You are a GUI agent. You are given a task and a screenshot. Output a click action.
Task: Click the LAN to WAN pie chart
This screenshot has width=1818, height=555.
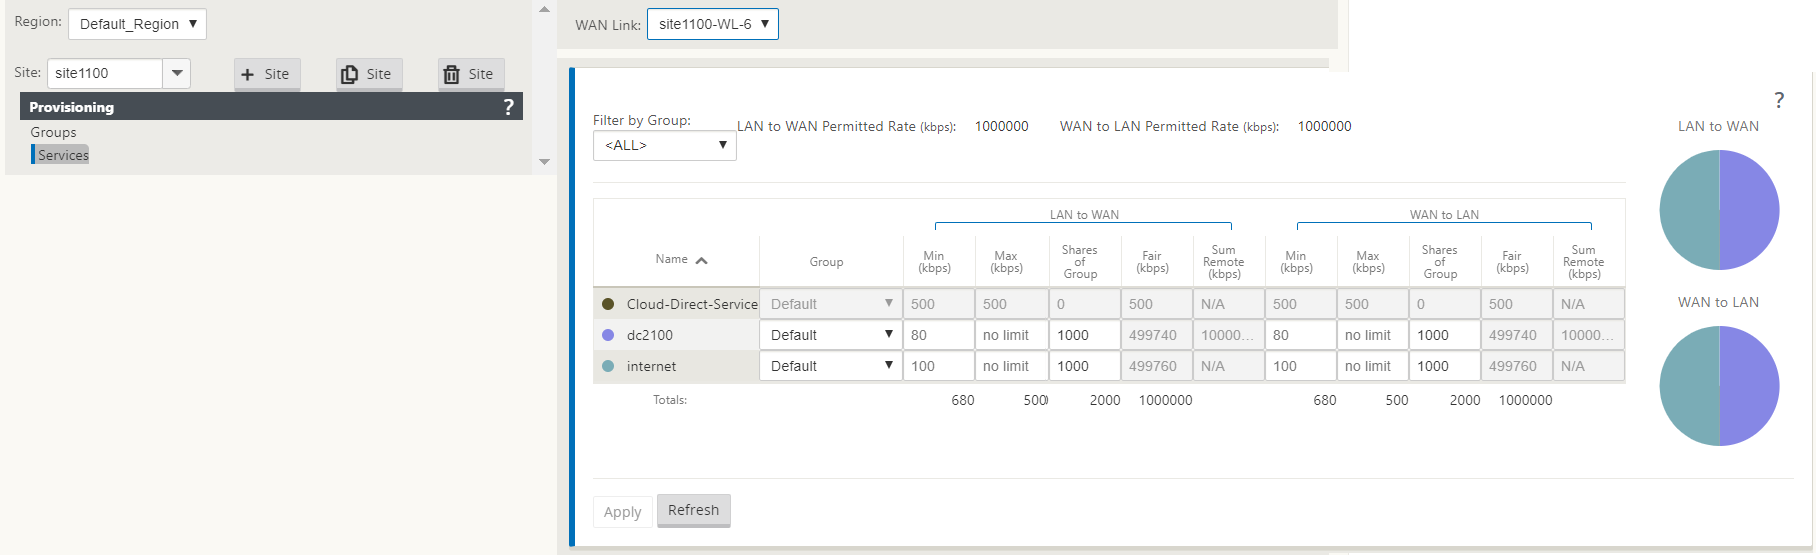[1719, 210]
